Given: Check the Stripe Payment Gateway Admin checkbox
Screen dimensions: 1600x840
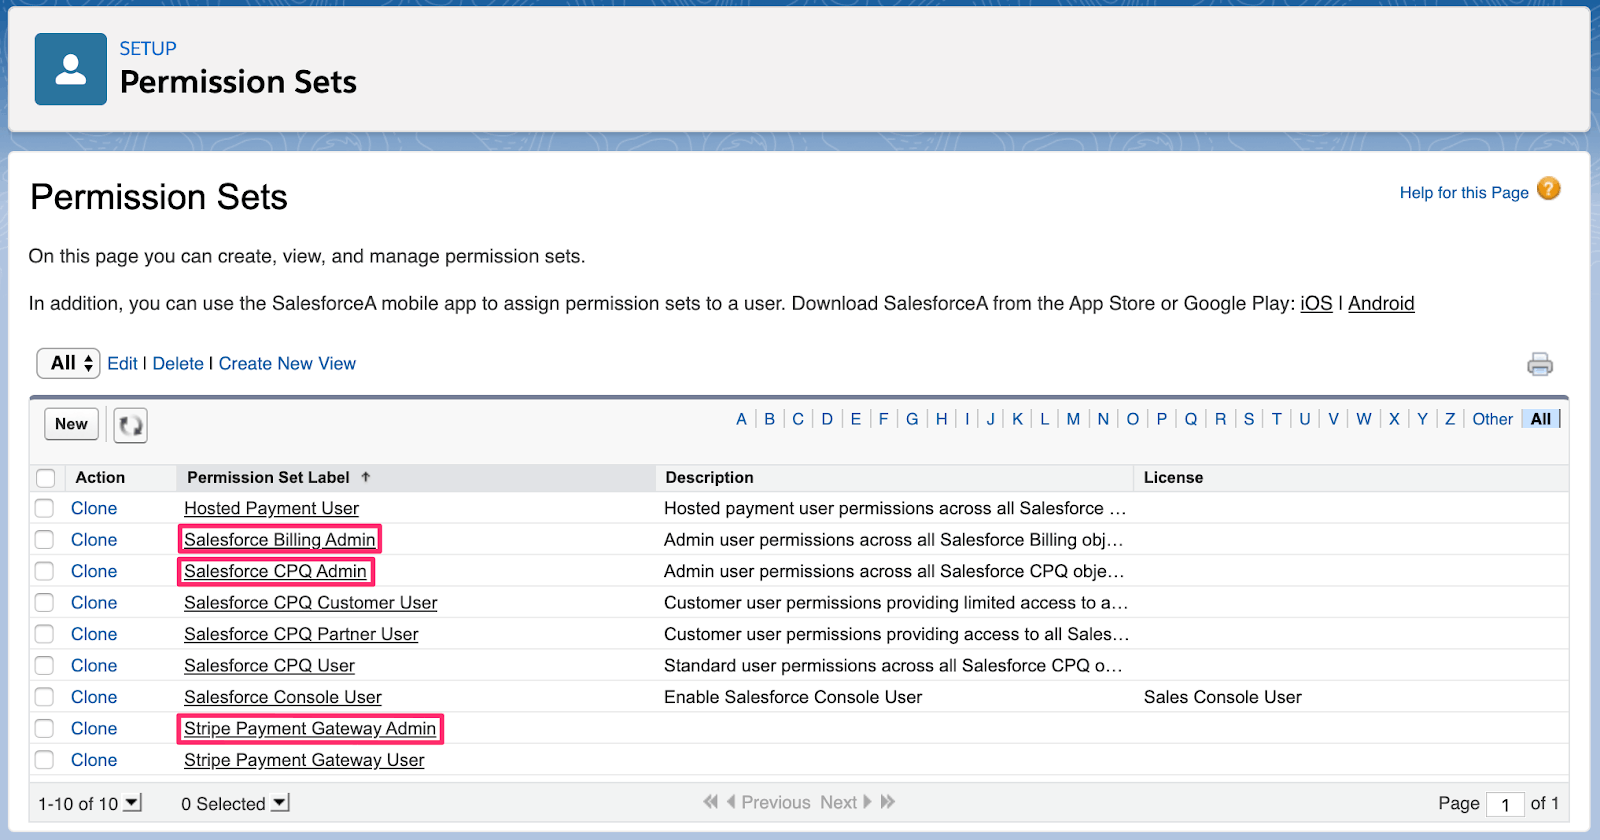Looking at the screenshot, I should pyautogui.click(x=45, y=729).
